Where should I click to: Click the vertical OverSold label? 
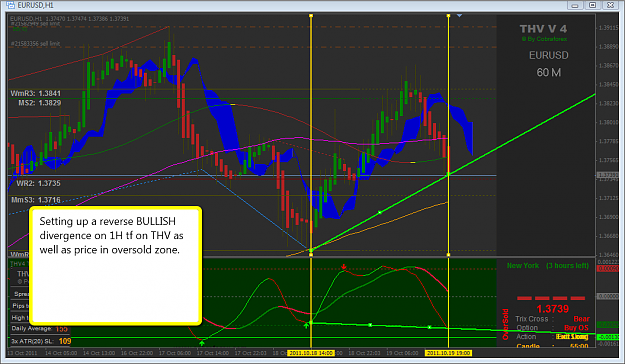pyautogui.click(x=505, y=324)
